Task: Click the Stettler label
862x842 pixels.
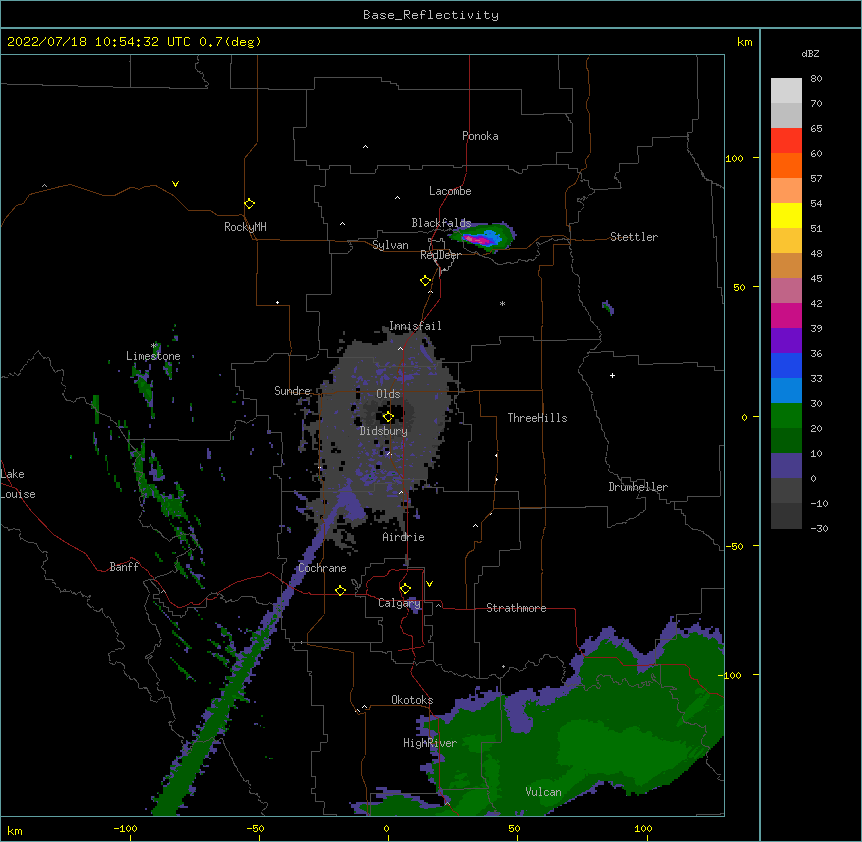Action: 634,237
